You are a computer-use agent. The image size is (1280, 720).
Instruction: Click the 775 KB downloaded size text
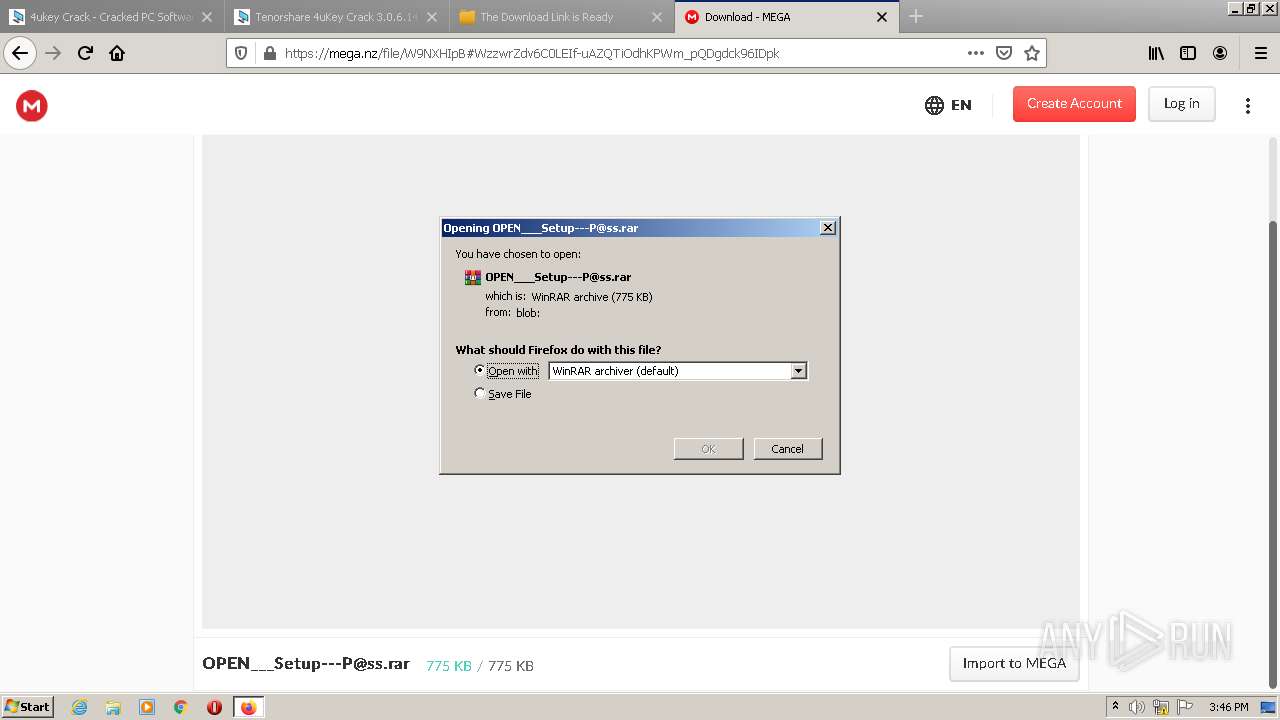448,666
